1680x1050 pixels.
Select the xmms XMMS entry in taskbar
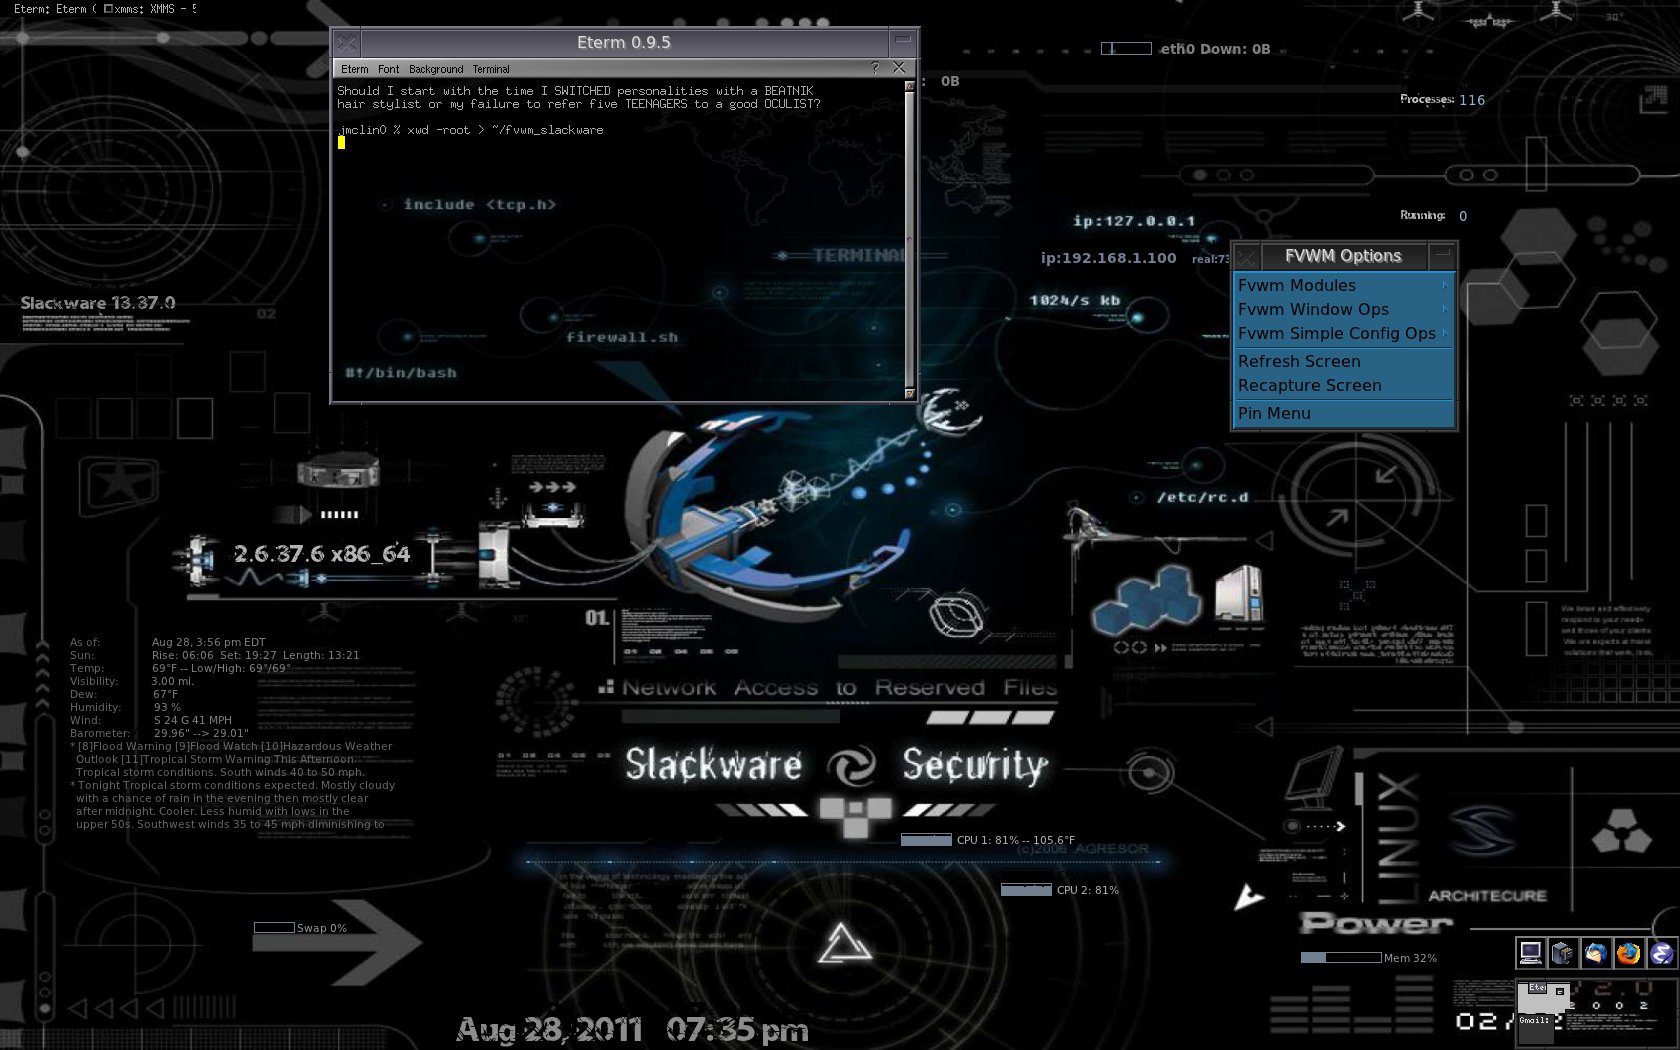coord(150,8)
